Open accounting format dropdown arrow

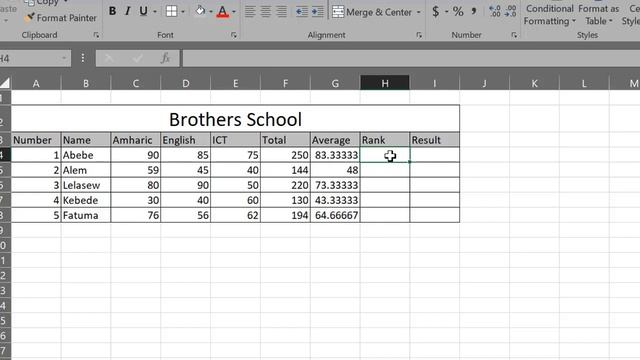[446, 12]
